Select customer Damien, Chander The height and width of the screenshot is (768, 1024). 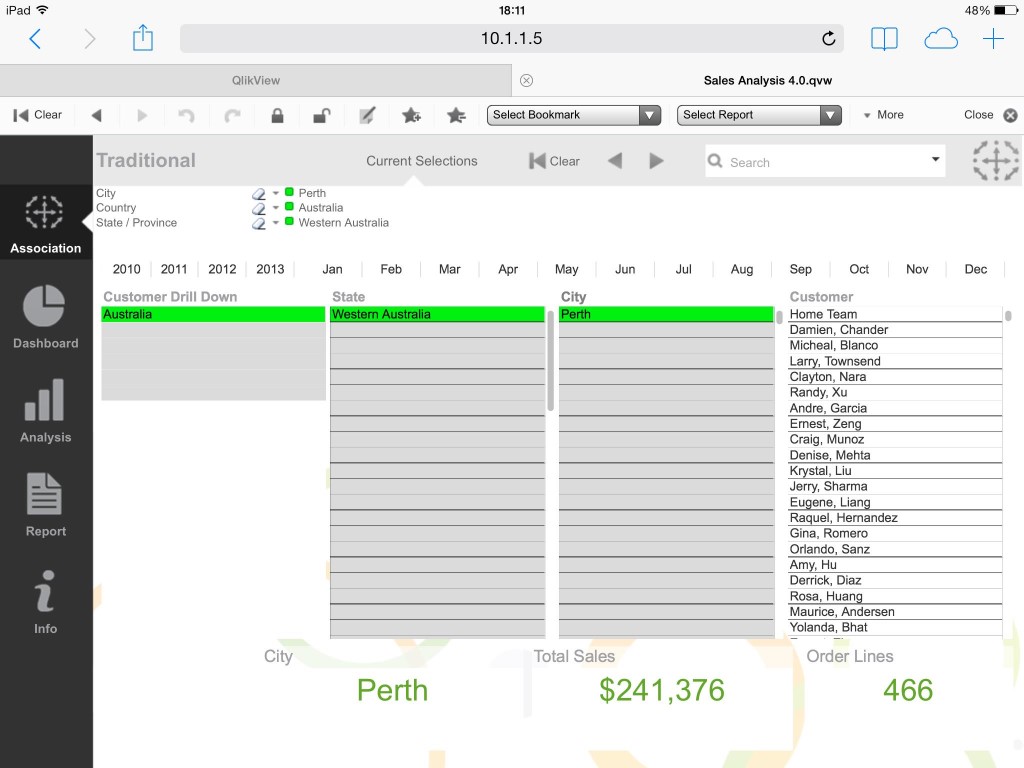point(895,330)
